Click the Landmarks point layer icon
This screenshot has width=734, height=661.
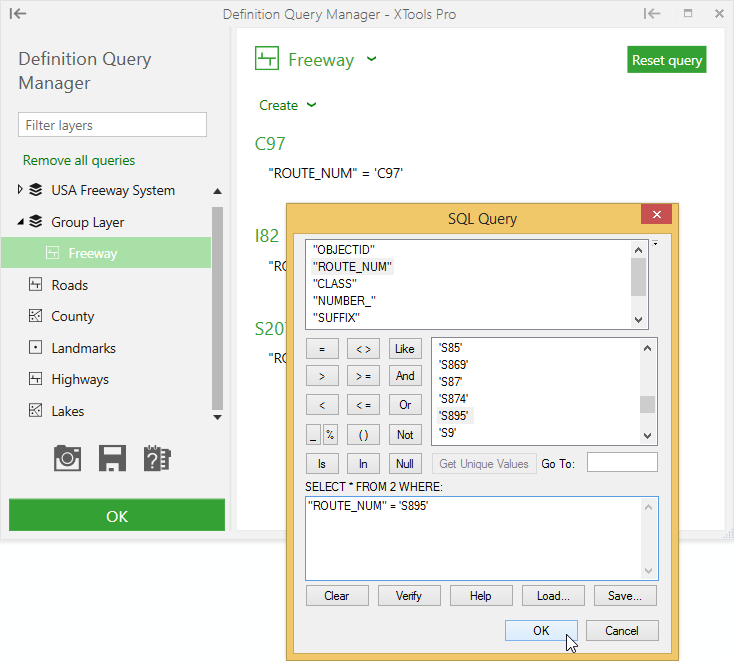[x=36, y=347]
